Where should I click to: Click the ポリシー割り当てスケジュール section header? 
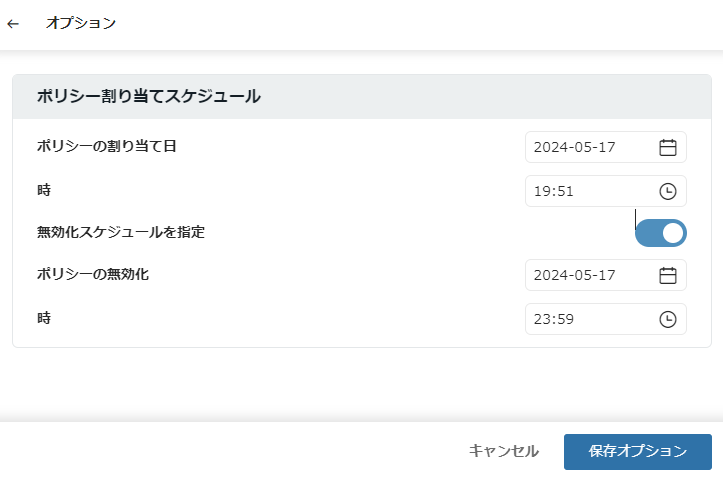(x=148, y=97)
